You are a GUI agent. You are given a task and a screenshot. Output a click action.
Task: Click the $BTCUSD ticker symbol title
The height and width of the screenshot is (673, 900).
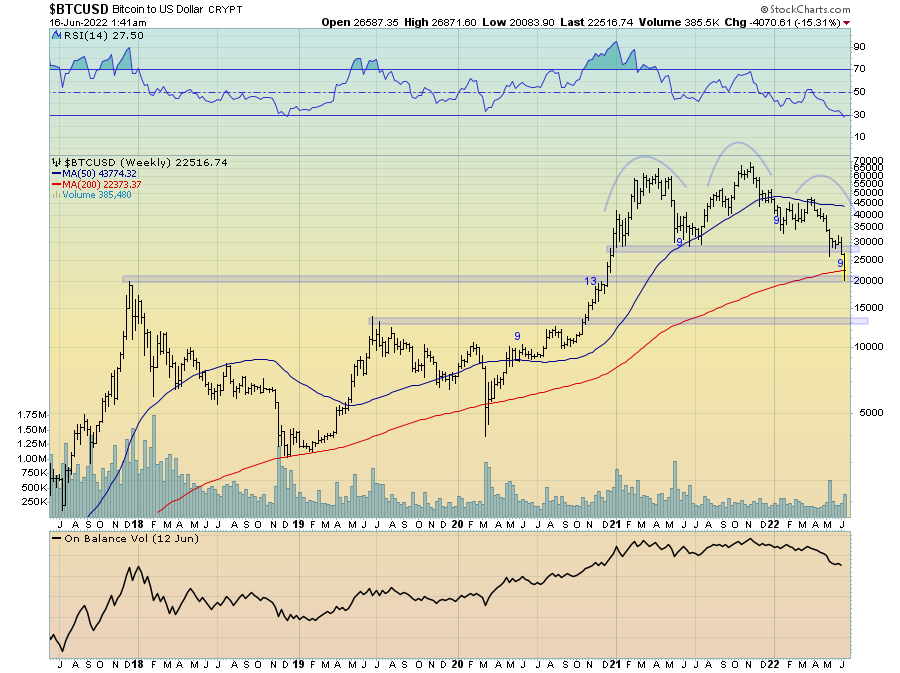click(79, 9)
